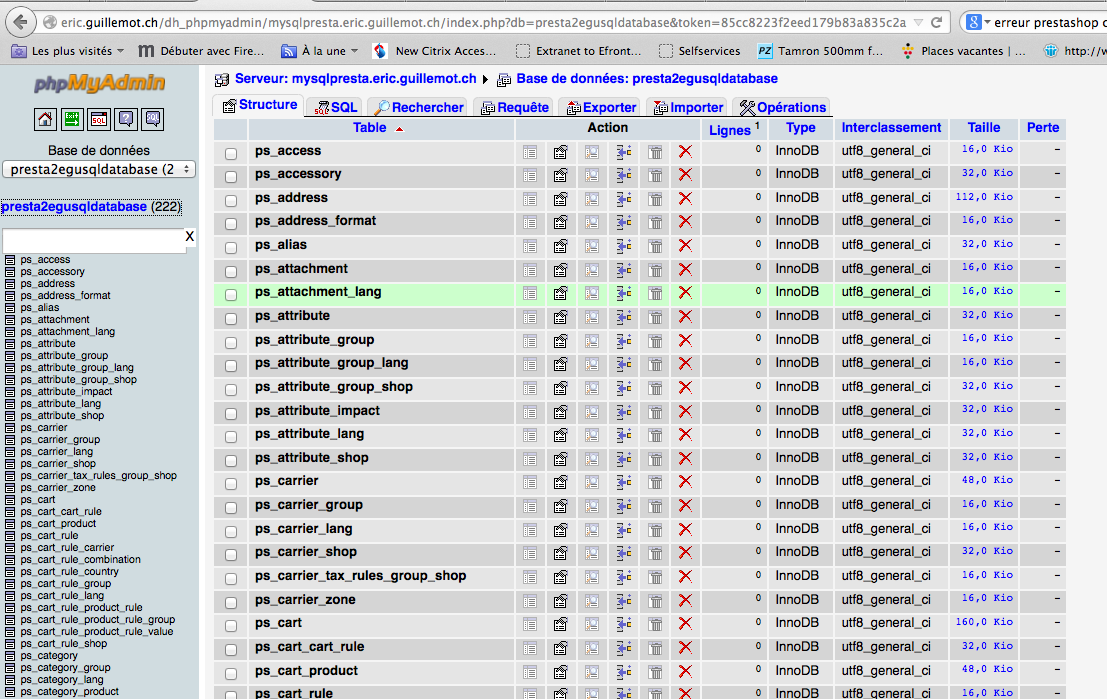Go to the Requête tab
Image resolution: width=1107 pixels, height=699 pixels.
point(515,107)
